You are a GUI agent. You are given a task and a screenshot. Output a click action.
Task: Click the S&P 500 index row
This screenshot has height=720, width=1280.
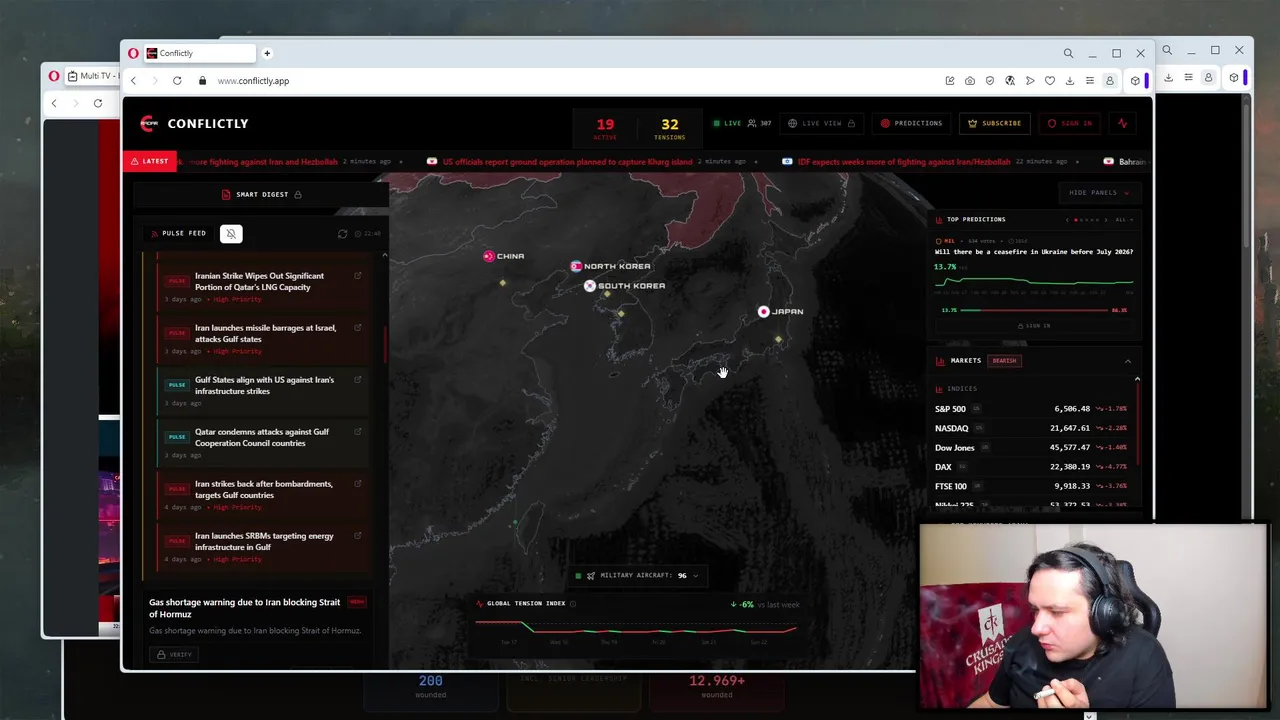pyautogui.click(x=1030, y=409)
